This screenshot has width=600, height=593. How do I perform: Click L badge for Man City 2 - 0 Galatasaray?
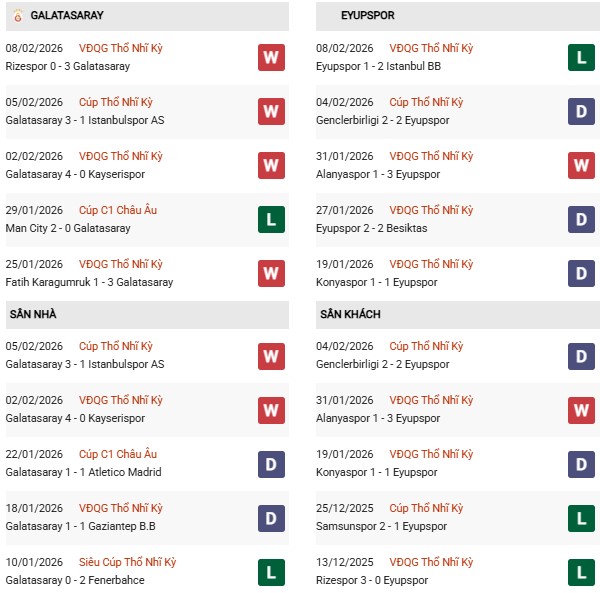pos(271,219)
